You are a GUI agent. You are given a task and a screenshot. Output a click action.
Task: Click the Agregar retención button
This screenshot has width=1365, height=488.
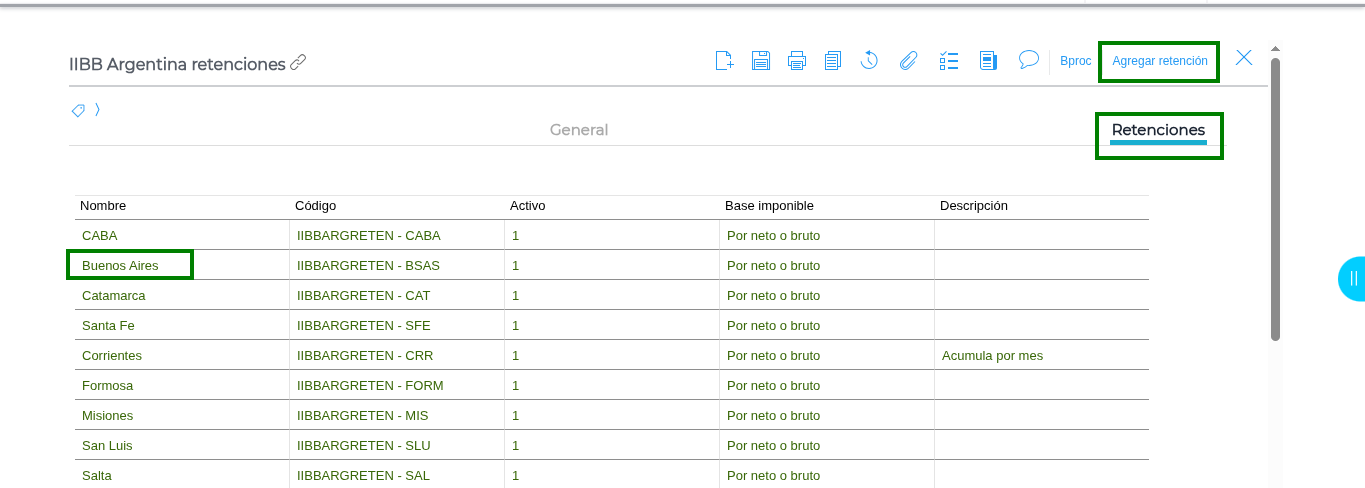(x=1159, y=61)
